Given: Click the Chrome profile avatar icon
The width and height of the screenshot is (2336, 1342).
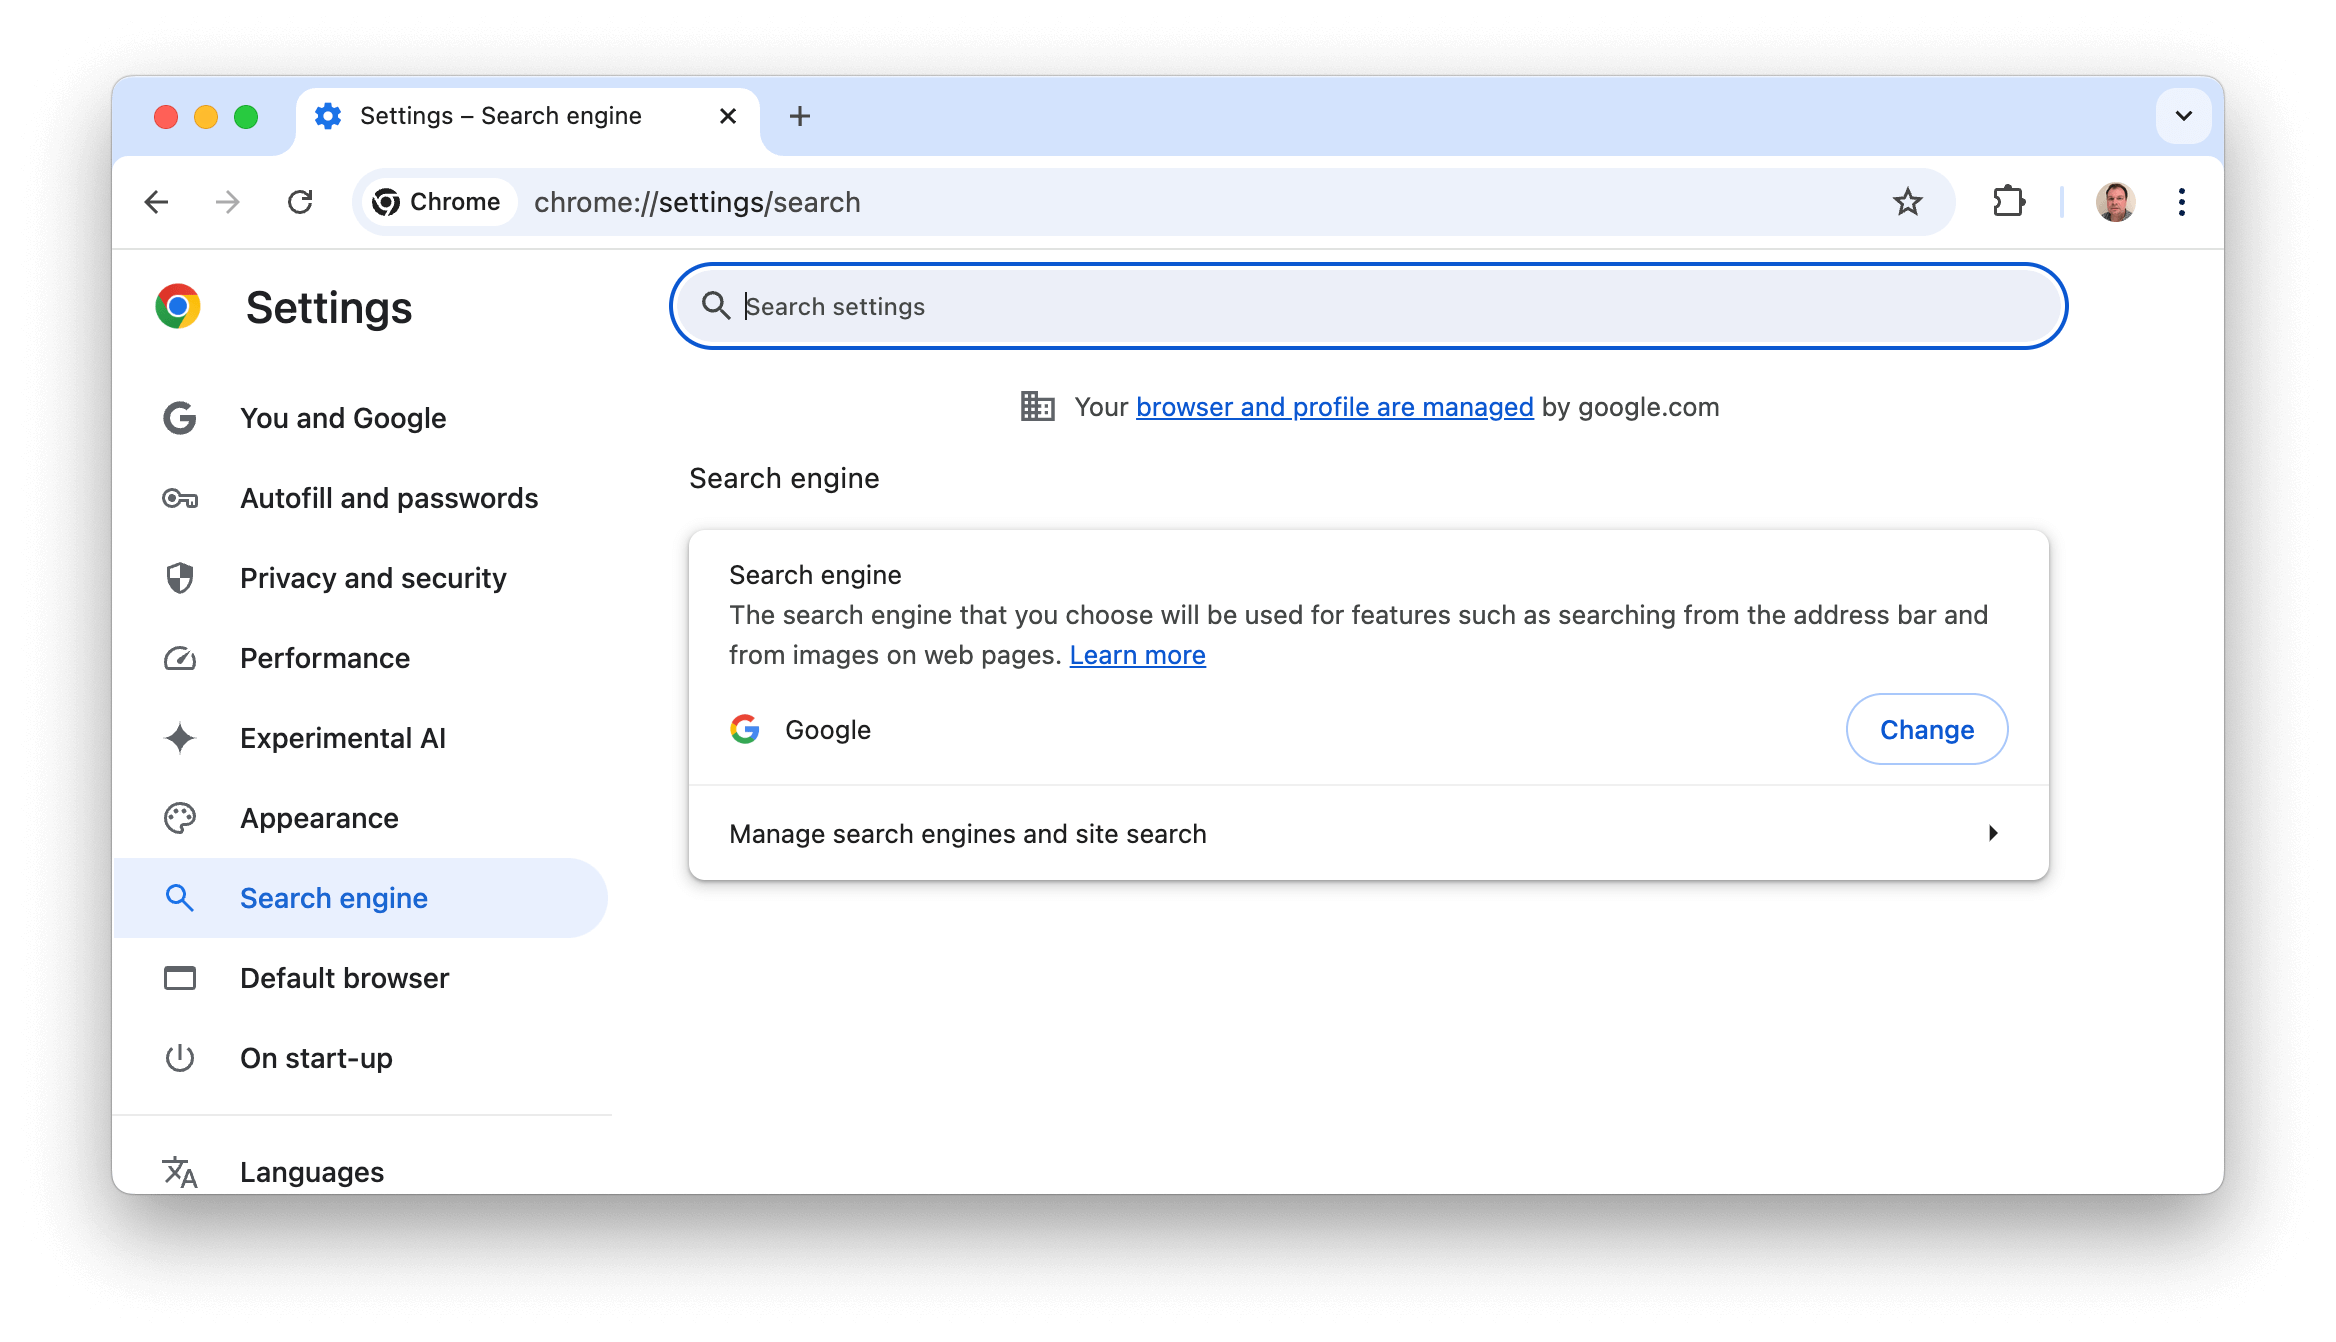Looking at the screenshot, I should pyautogui.click(x=2115, y=201).
